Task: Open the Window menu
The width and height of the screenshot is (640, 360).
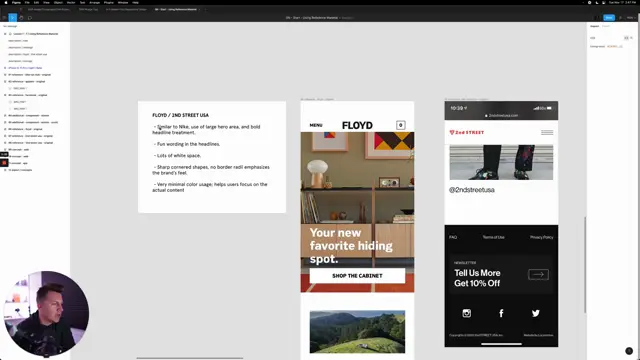Action: pyautogui.click(x=123, y=2)
